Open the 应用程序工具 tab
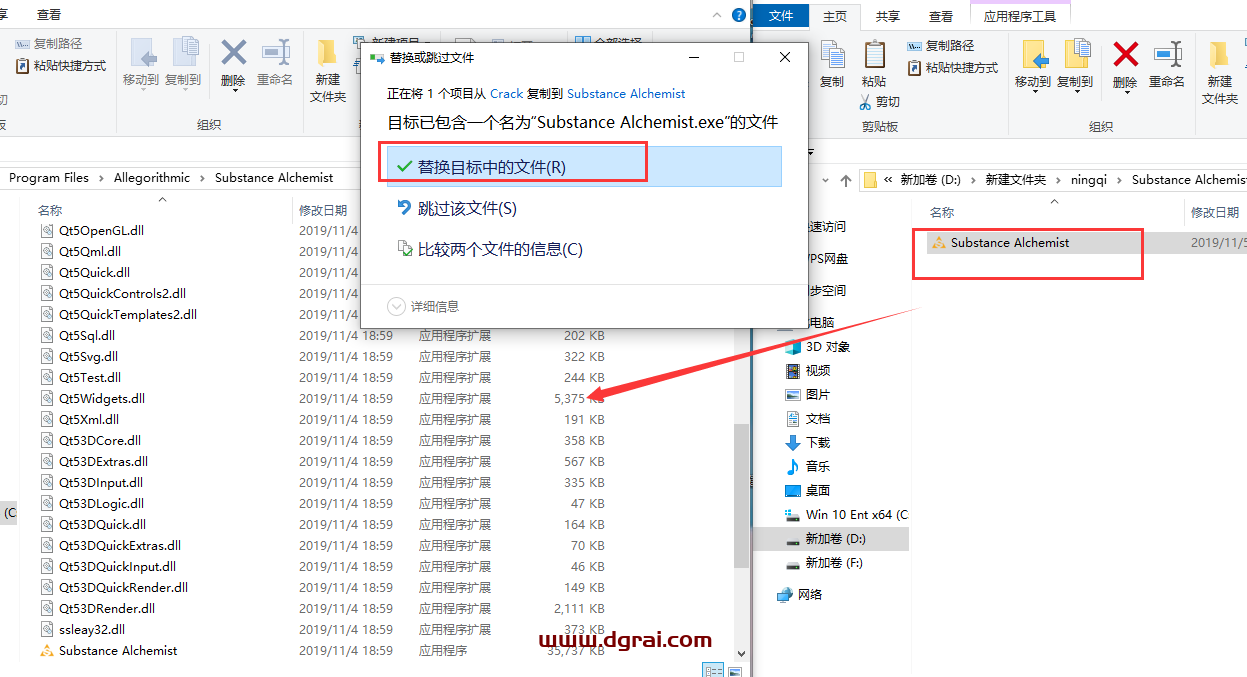1247x677 pixels. (1020, 15)
